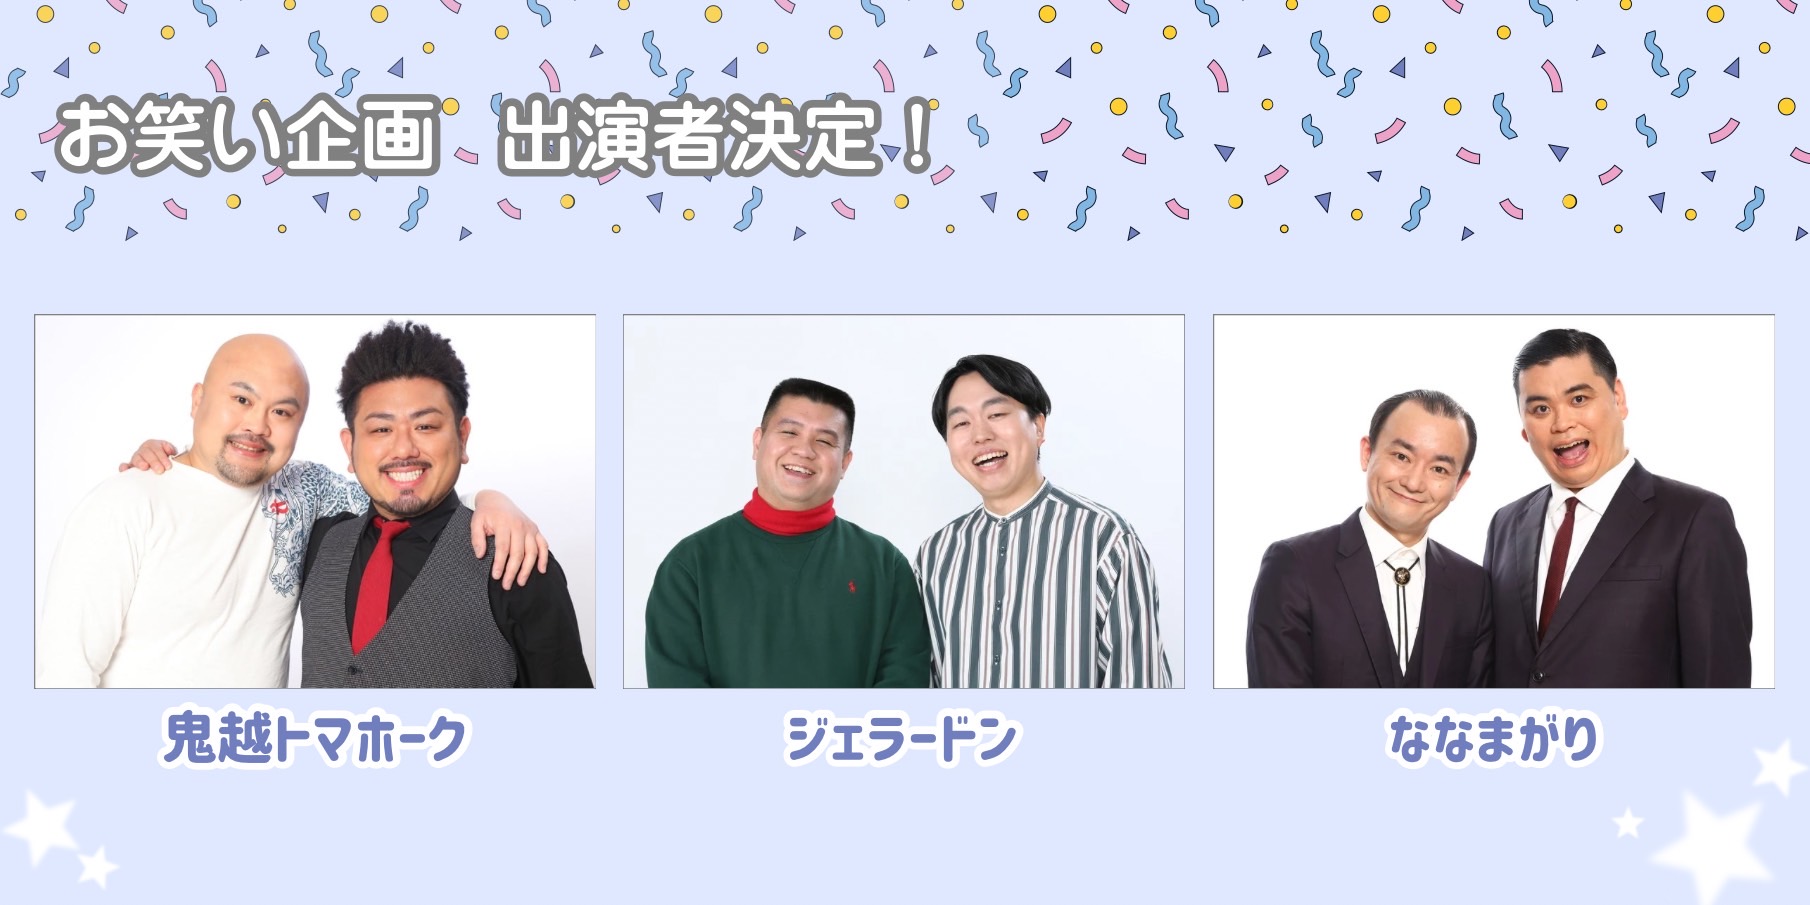Image resolution: width=1810 pixels, height=905 pixels.
Task: Click the exclamation mark in the title
Action: tap(916, 135)
